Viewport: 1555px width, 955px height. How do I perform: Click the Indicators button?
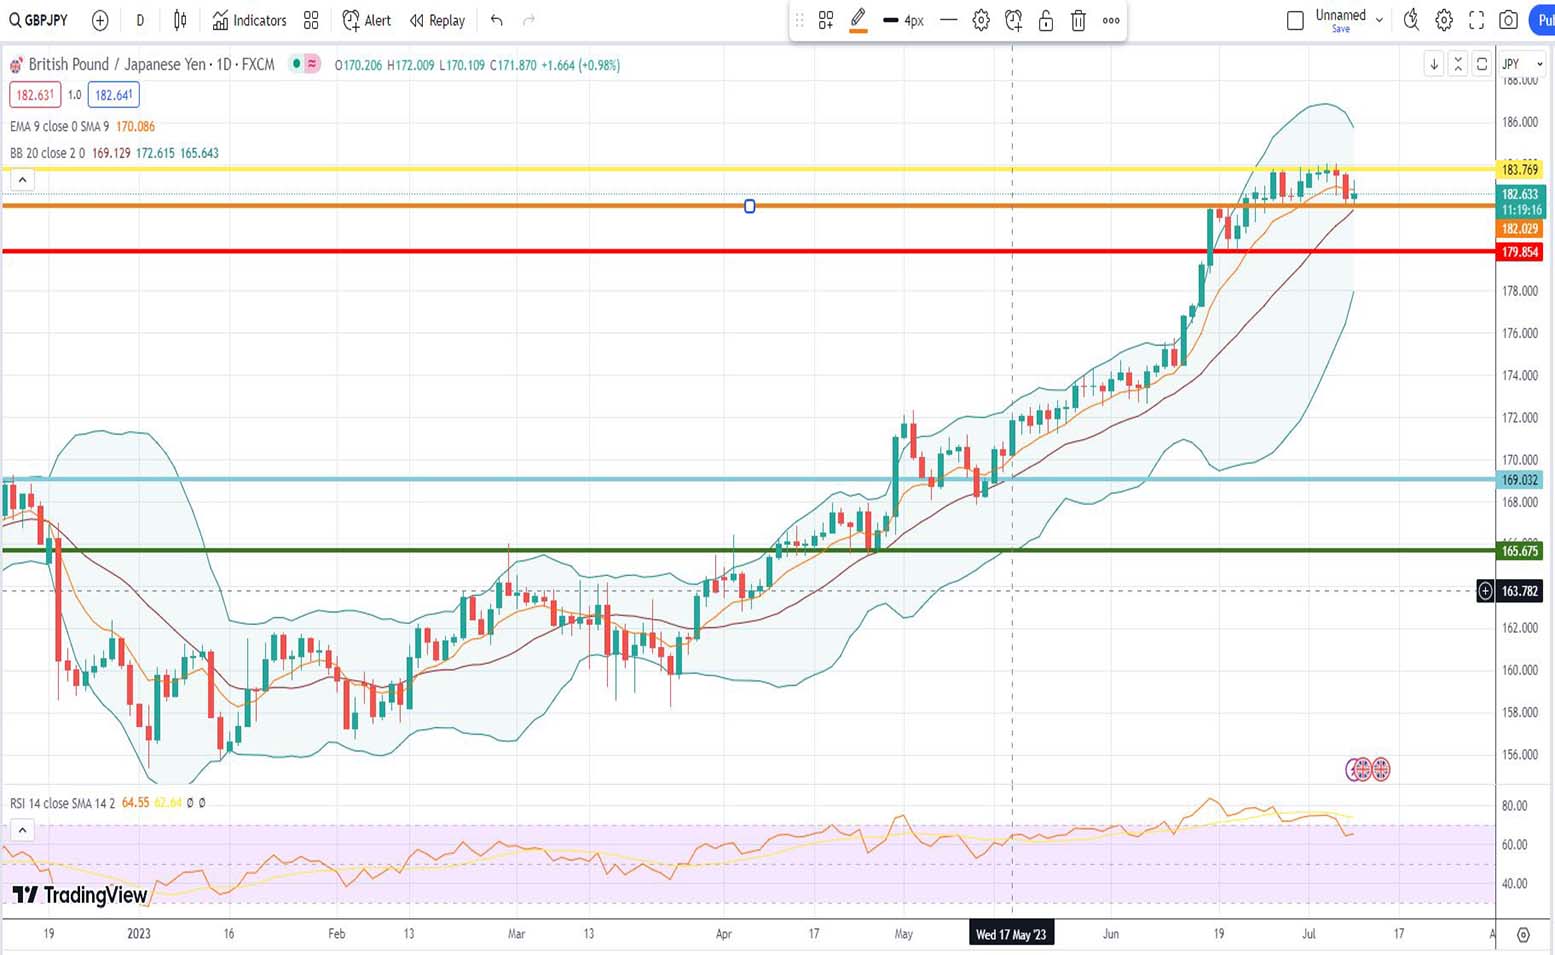[249, 20]
